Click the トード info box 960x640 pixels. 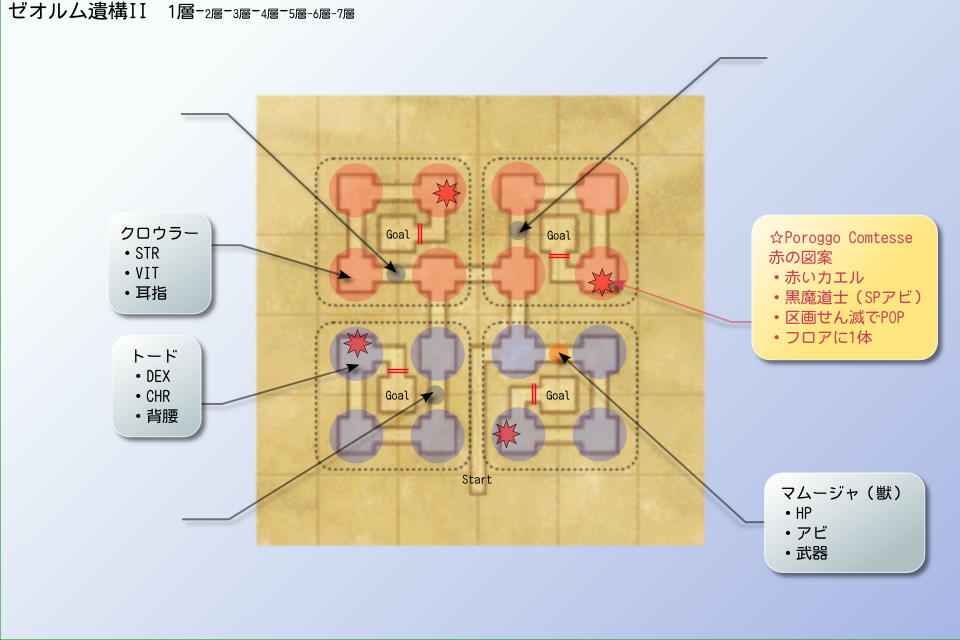[156, 385]
